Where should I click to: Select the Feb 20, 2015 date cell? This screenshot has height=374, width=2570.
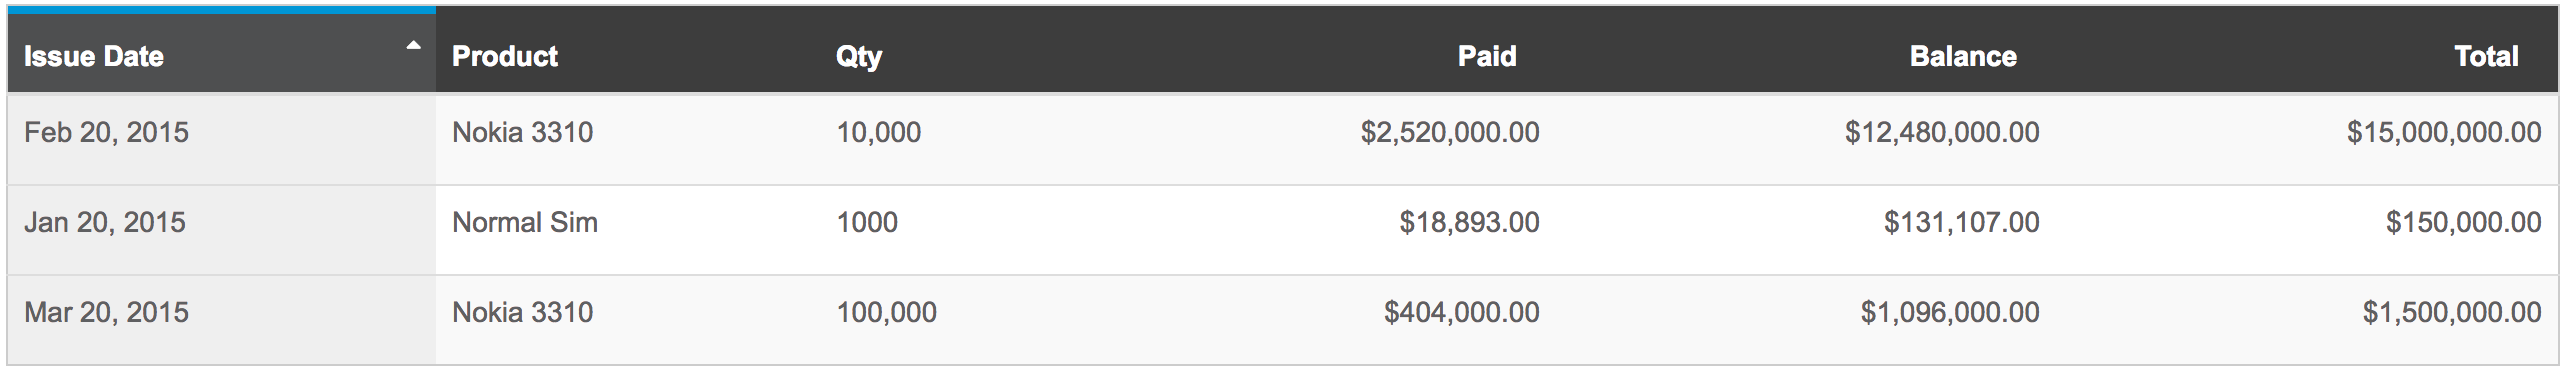pos(222,139)
